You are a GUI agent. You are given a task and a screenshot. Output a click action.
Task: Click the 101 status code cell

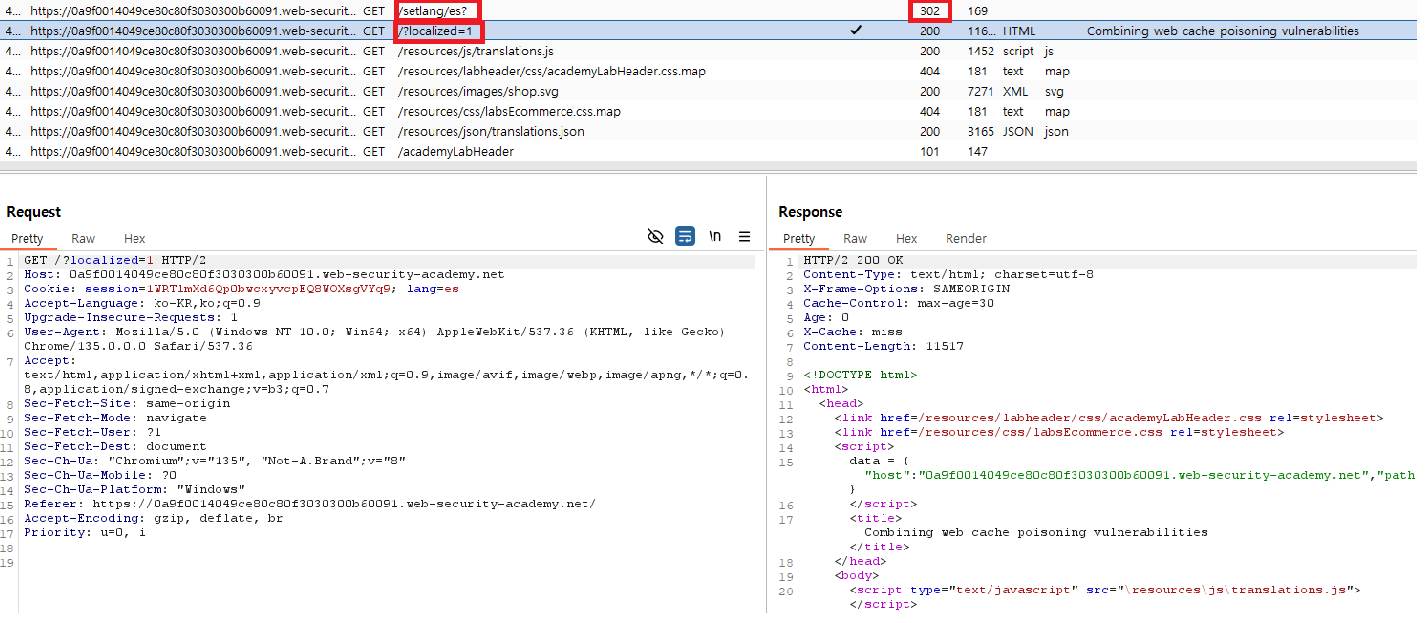tap(930, 151)
